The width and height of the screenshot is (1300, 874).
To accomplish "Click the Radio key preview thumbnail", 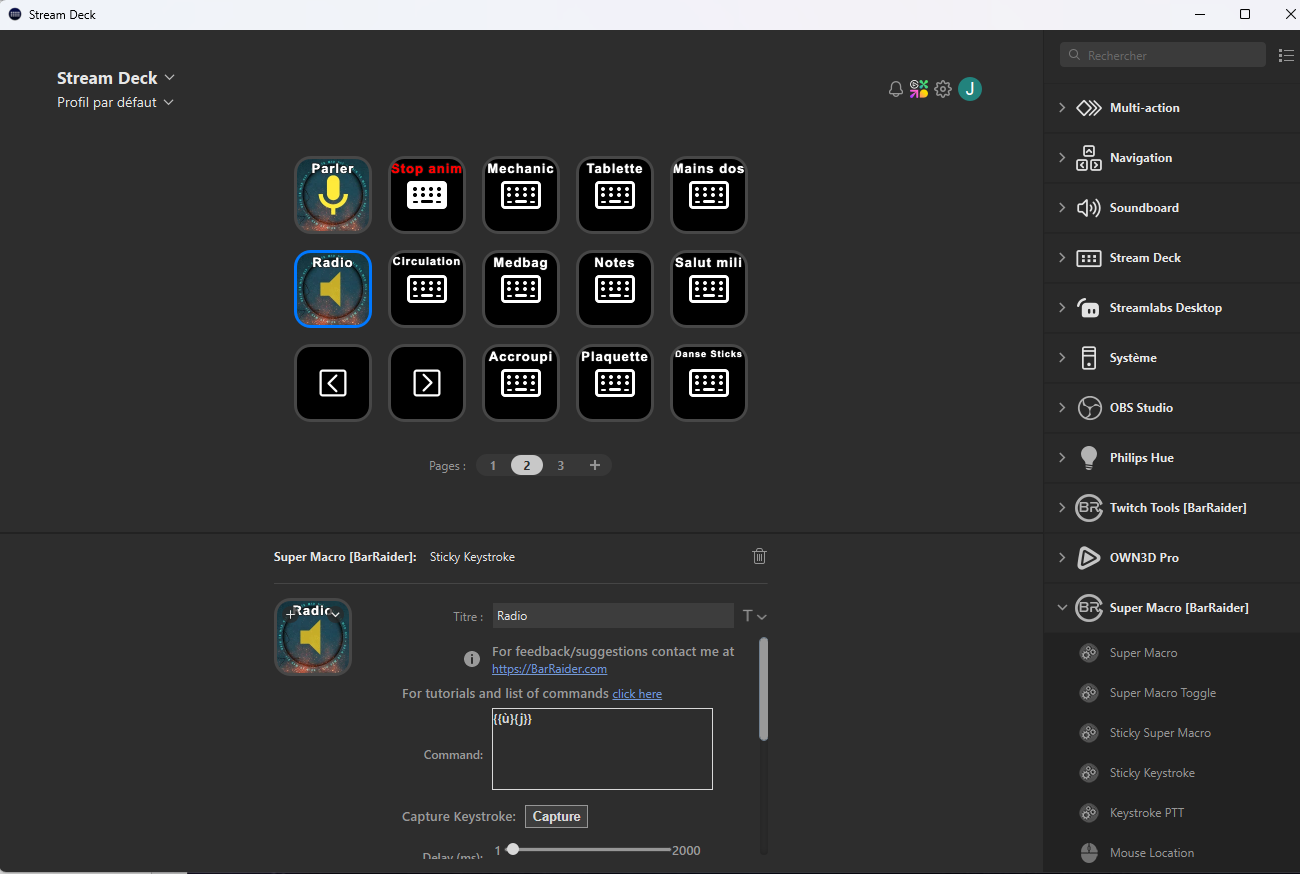I will 313,637.
